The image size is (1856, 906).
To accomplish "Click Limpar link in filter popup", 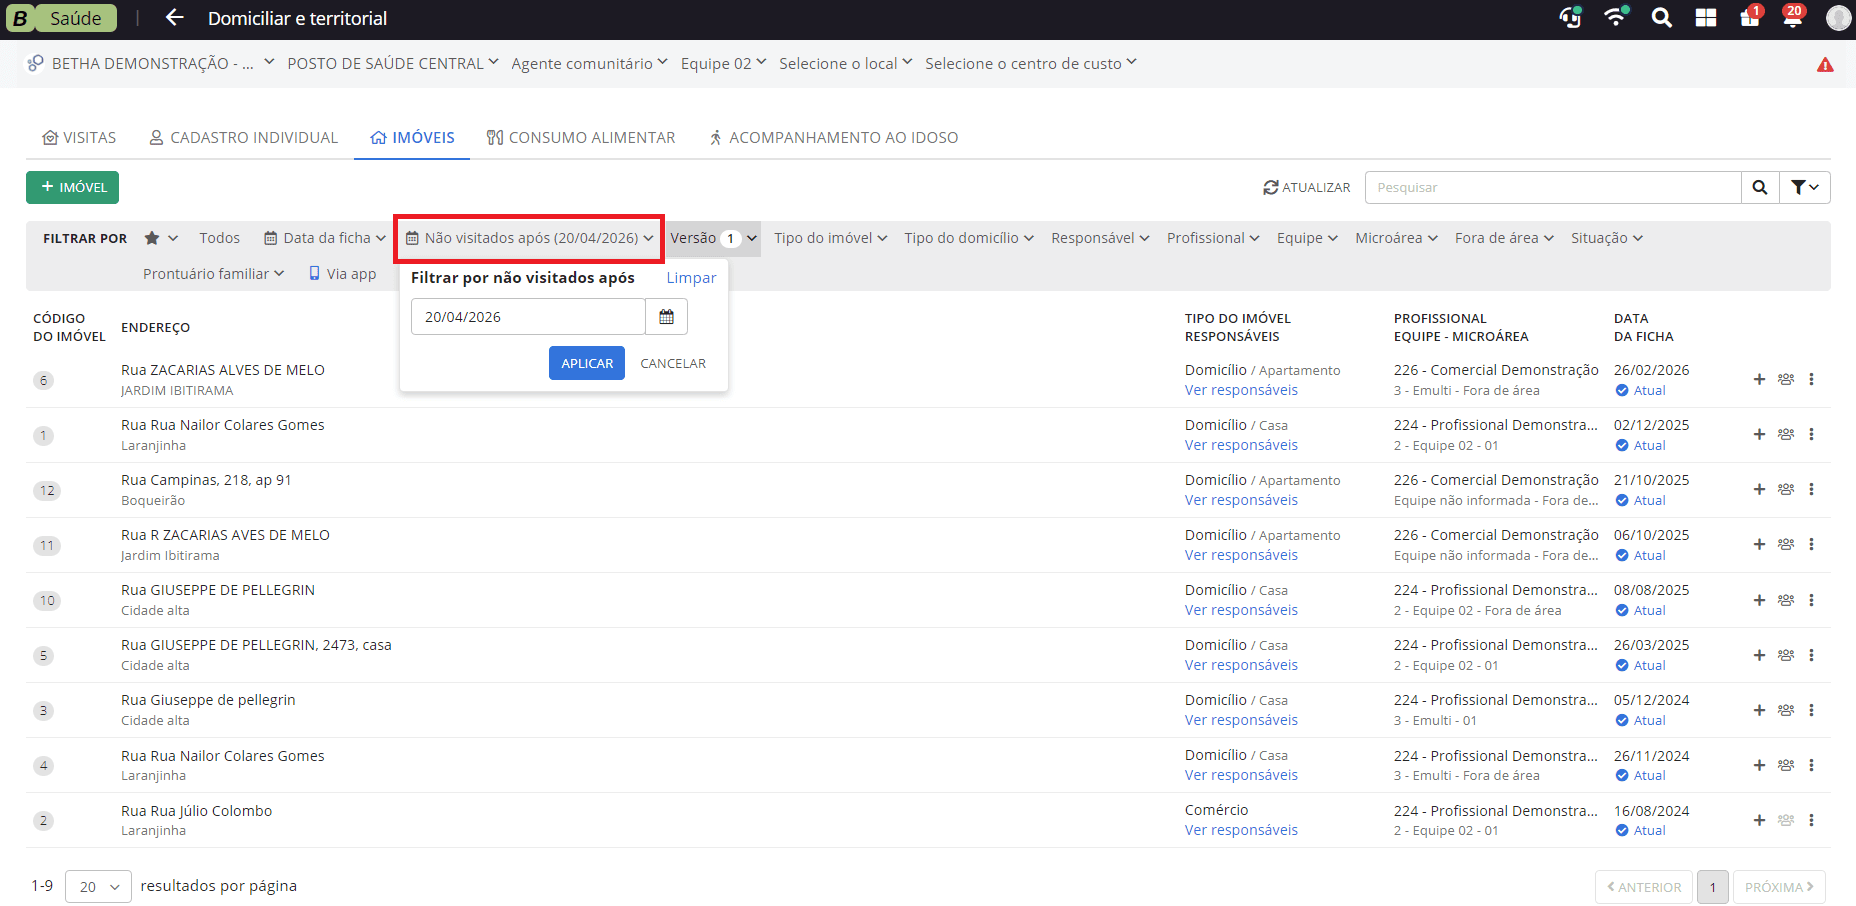I will click(691, 278).
